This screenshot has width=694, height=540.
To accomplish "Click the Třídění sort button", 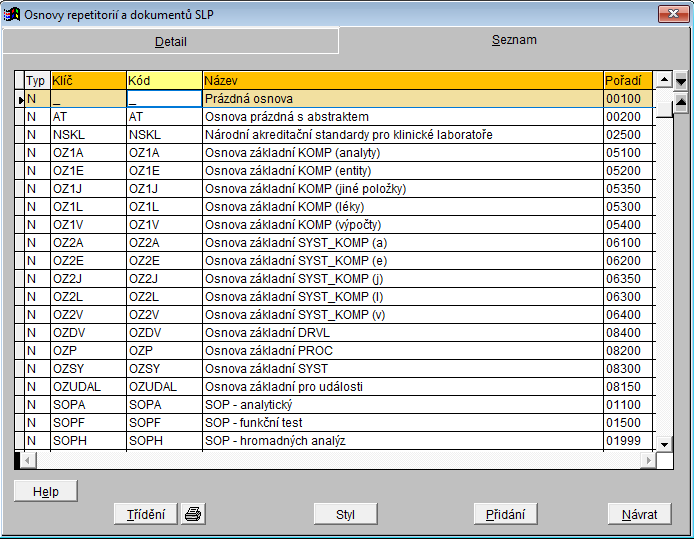I will (x=146, y=514).
